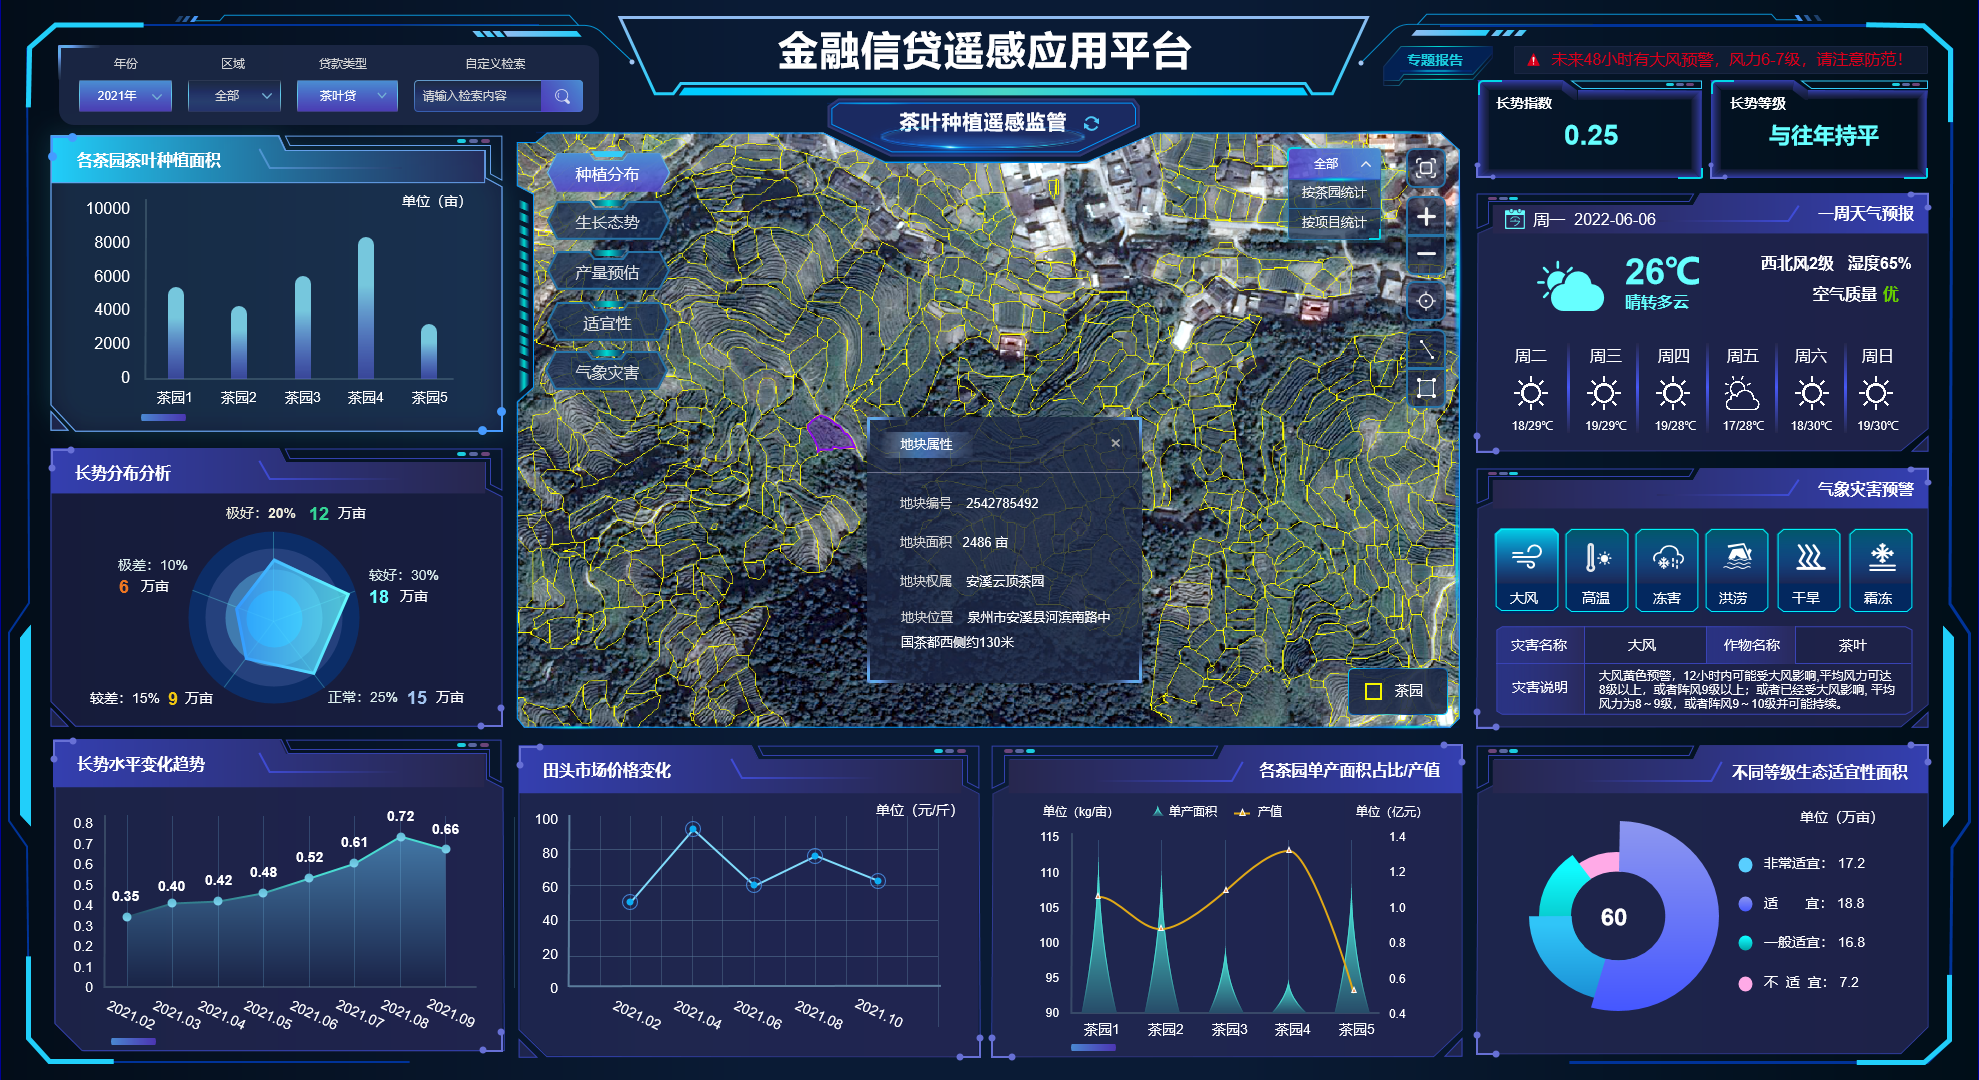
Task: Toggle the 茶园 legend checkbox
Action: 1374,691
